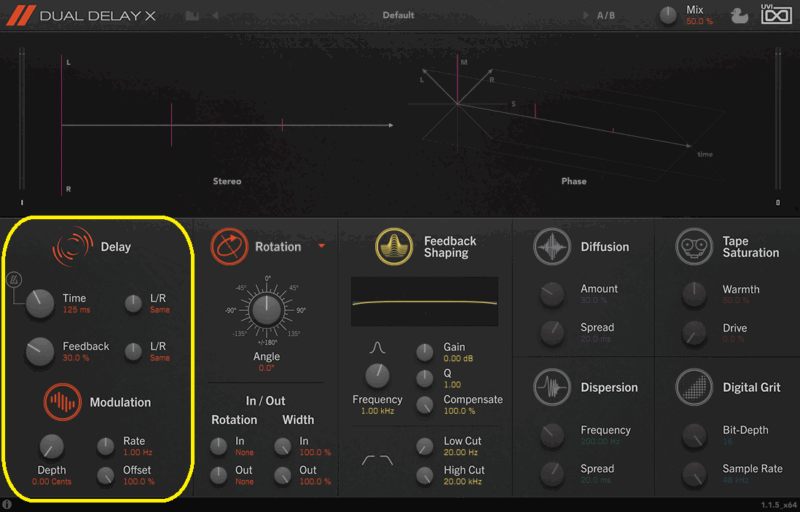
Task: Click the Feedback L/R knob
Action: [x=133, y=351]
